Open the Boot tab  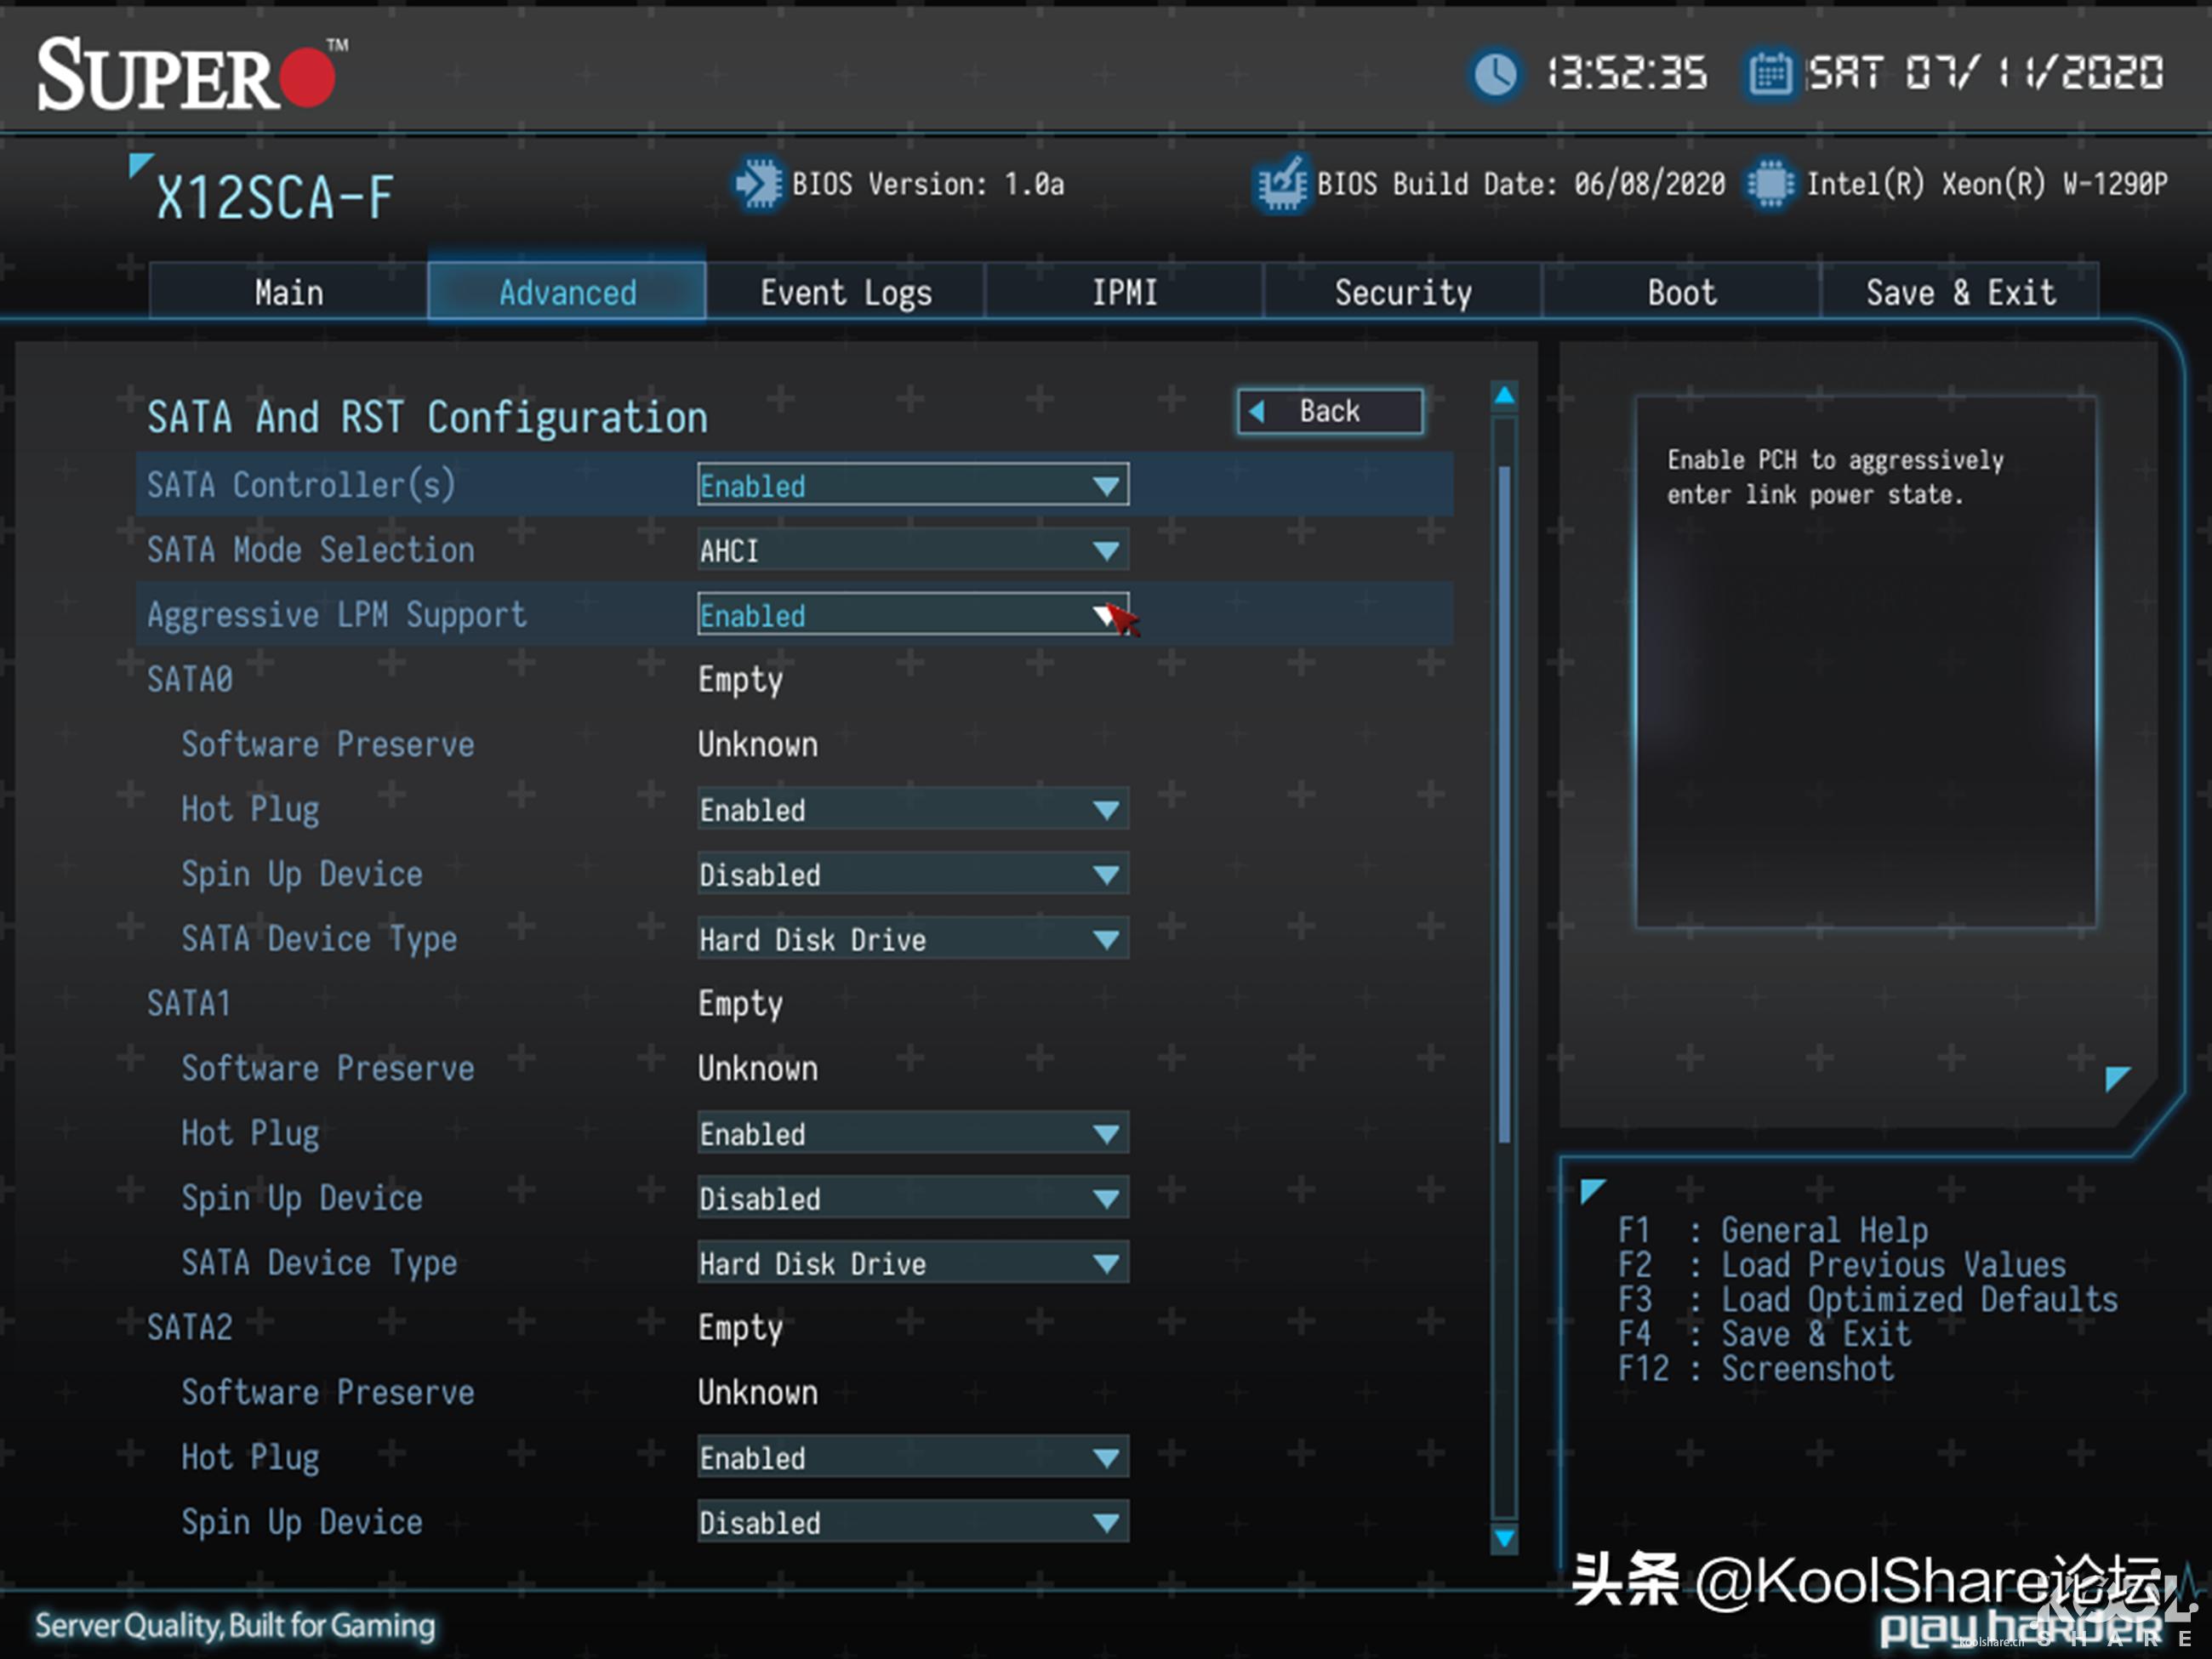tap(1681, 292)
